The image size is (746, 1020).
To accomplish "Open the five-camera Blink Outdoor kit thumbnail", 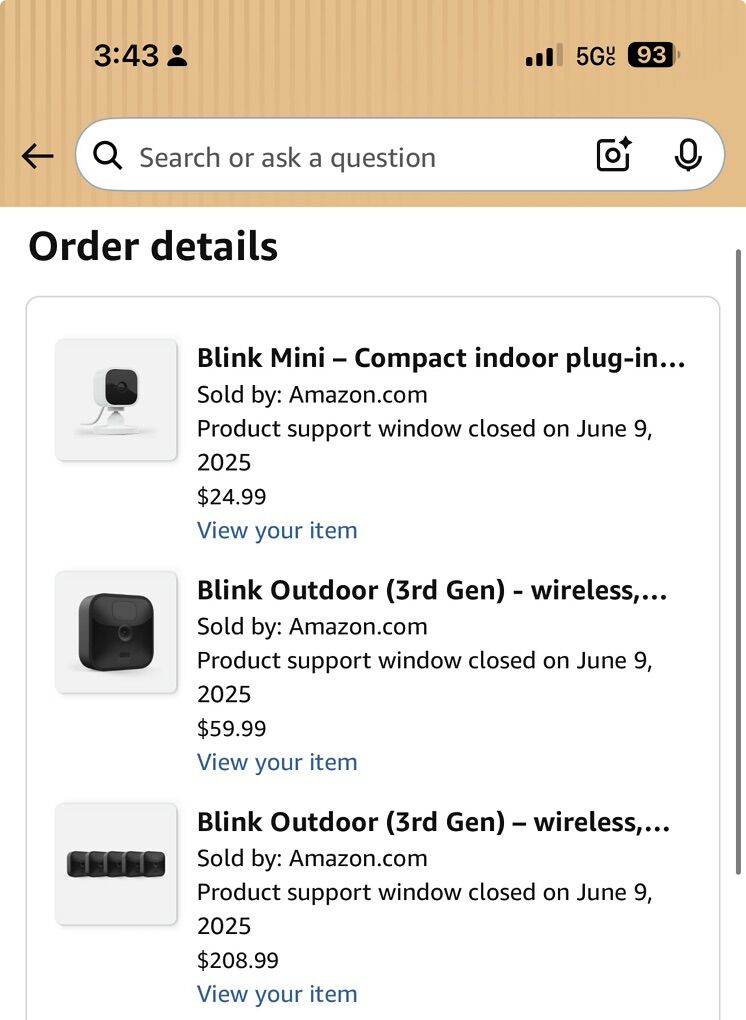I will point(116,864).
